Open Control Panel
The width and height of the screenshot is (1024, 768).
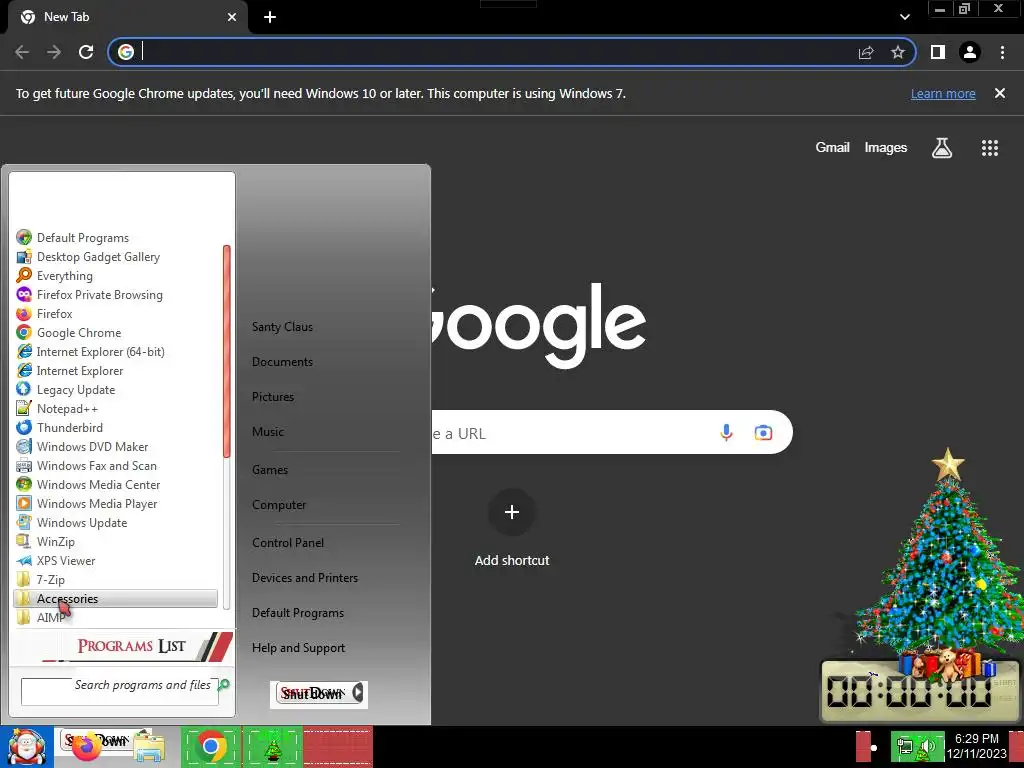point(288,543)
